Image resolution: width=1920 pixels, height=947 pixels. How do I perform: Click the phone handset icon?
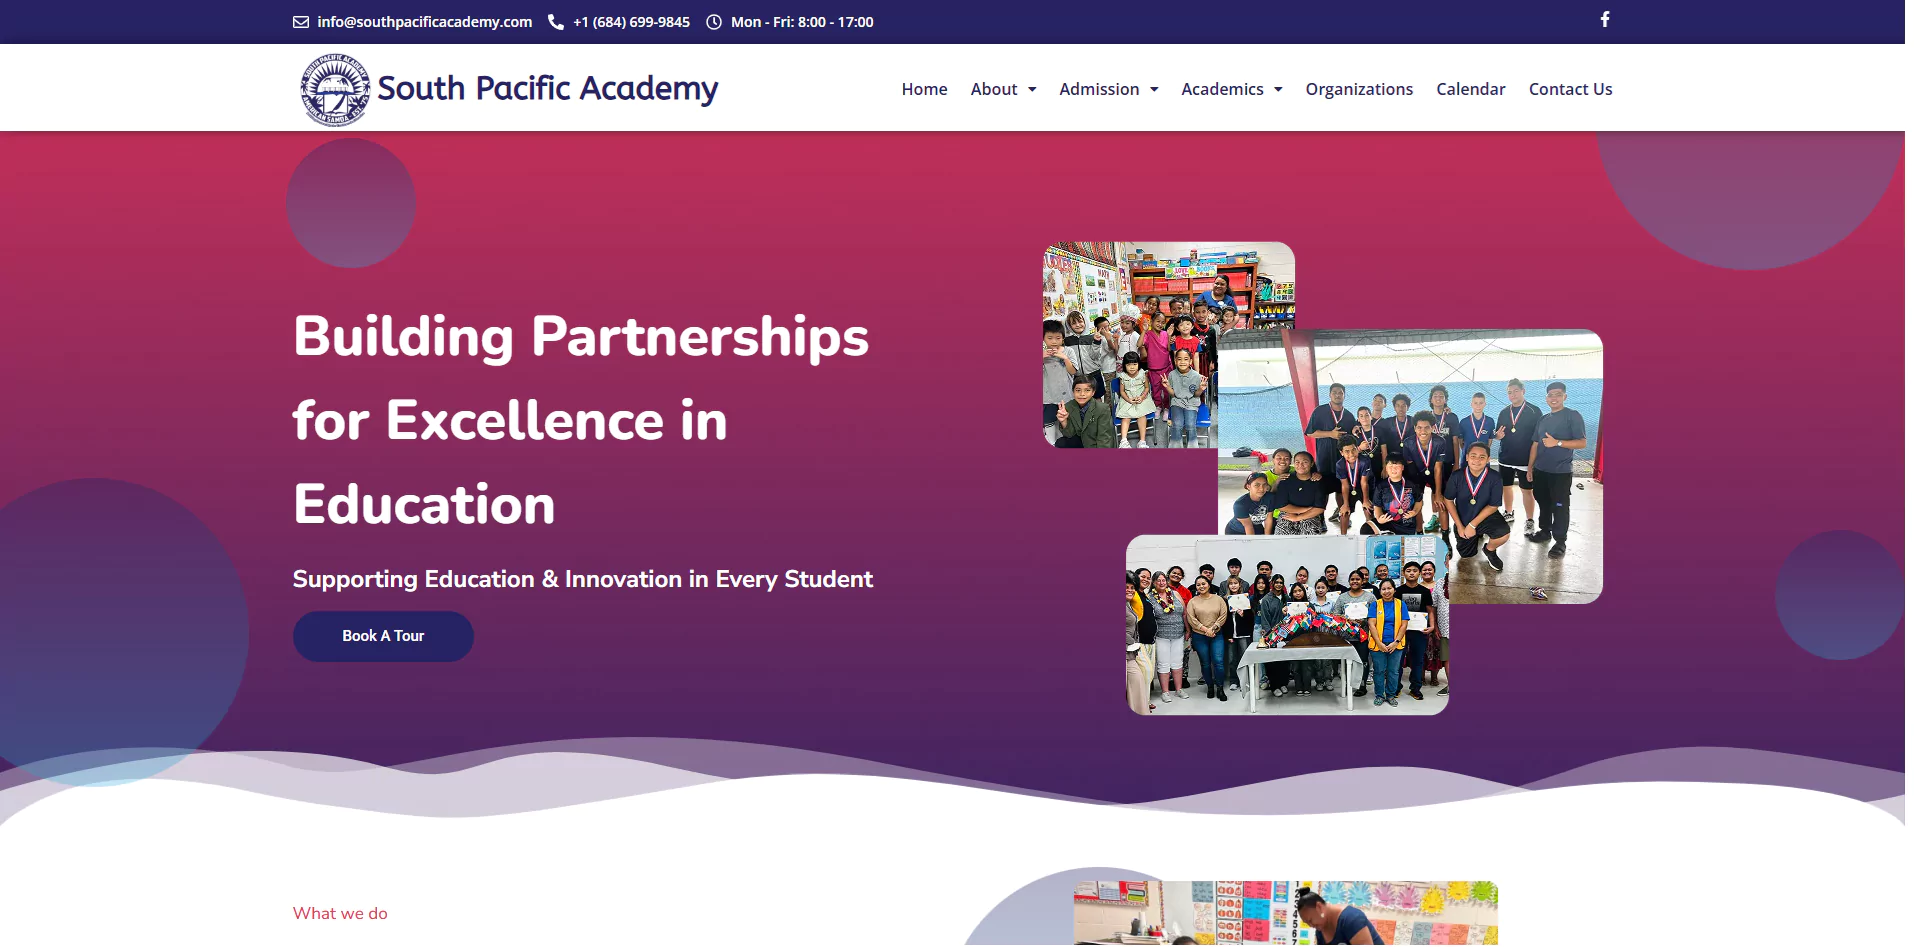pos(556,22)
